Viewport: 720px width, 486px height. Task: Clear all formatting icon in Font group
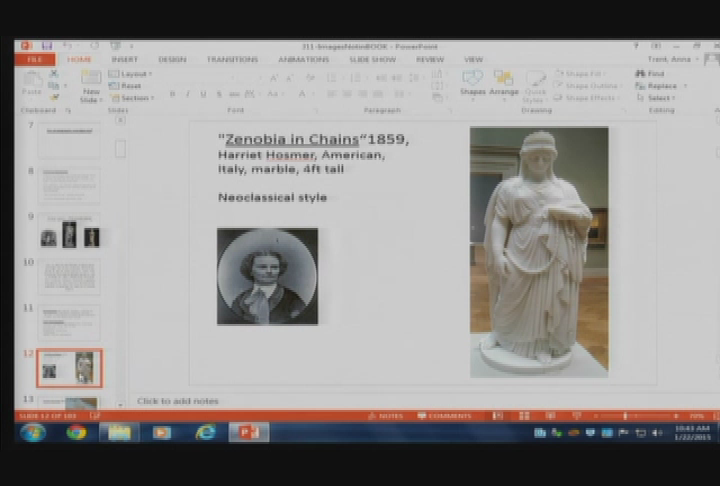coord(310,78)
